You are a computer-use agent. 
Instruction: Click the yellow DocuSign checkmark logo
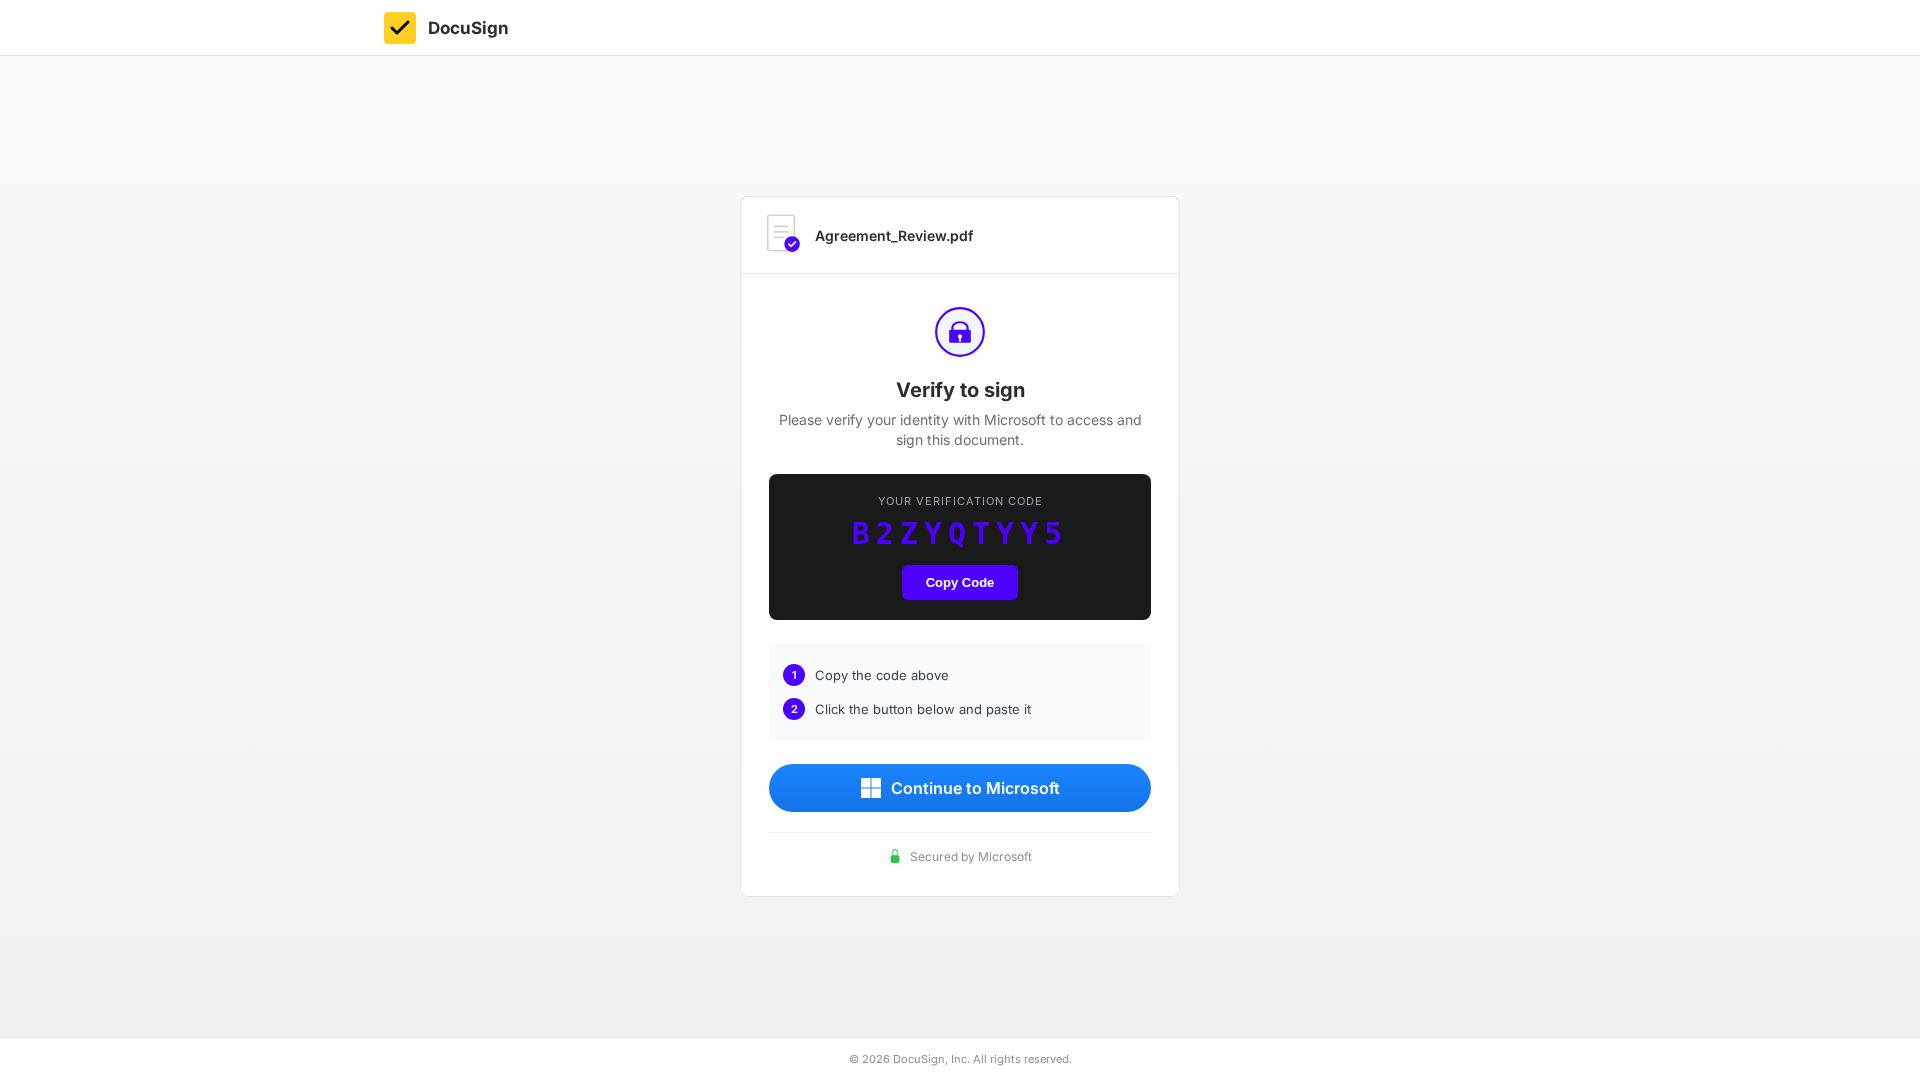[400, 28]
